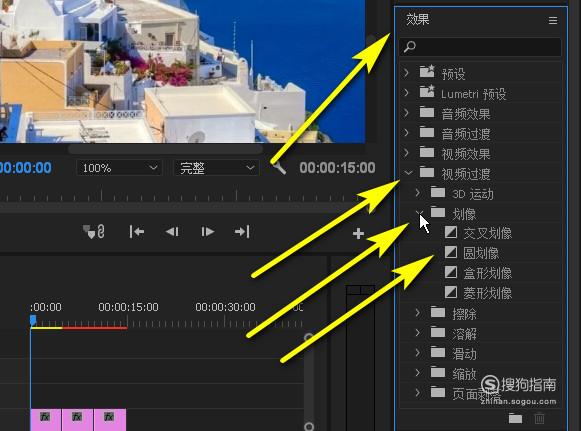Image resolution: width=581 pixels, height=431 pixels.
Task: Open the 完整 playback resolution dropdown
Action: [x=217, y=168]
